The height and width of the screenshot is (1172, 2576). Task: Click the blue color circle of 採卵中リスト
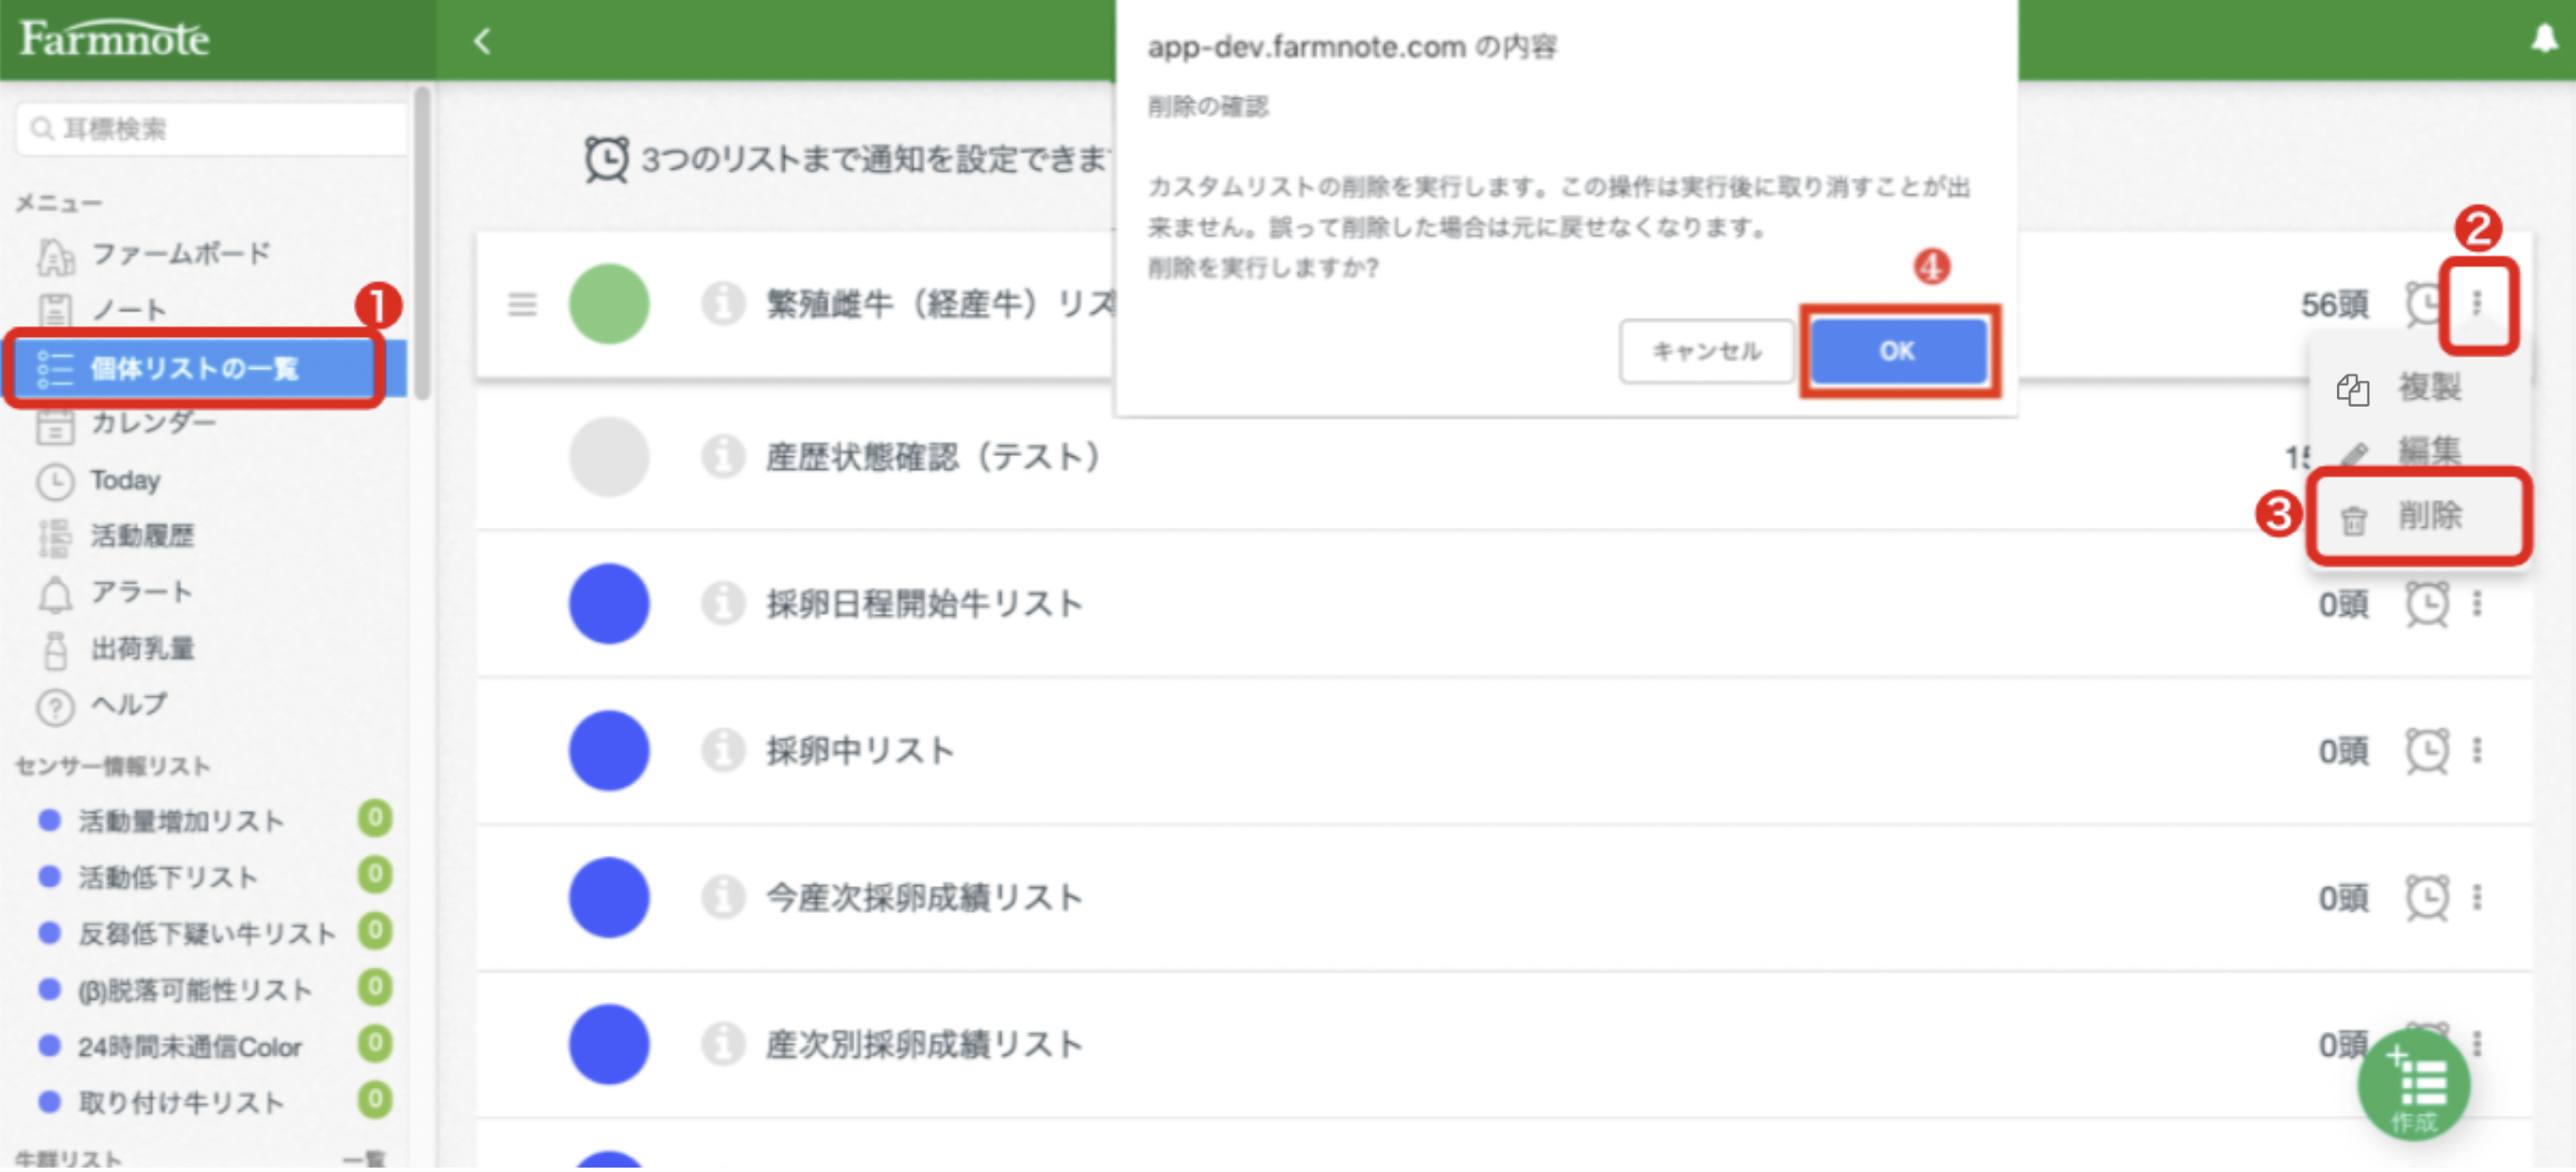[609, 751]
